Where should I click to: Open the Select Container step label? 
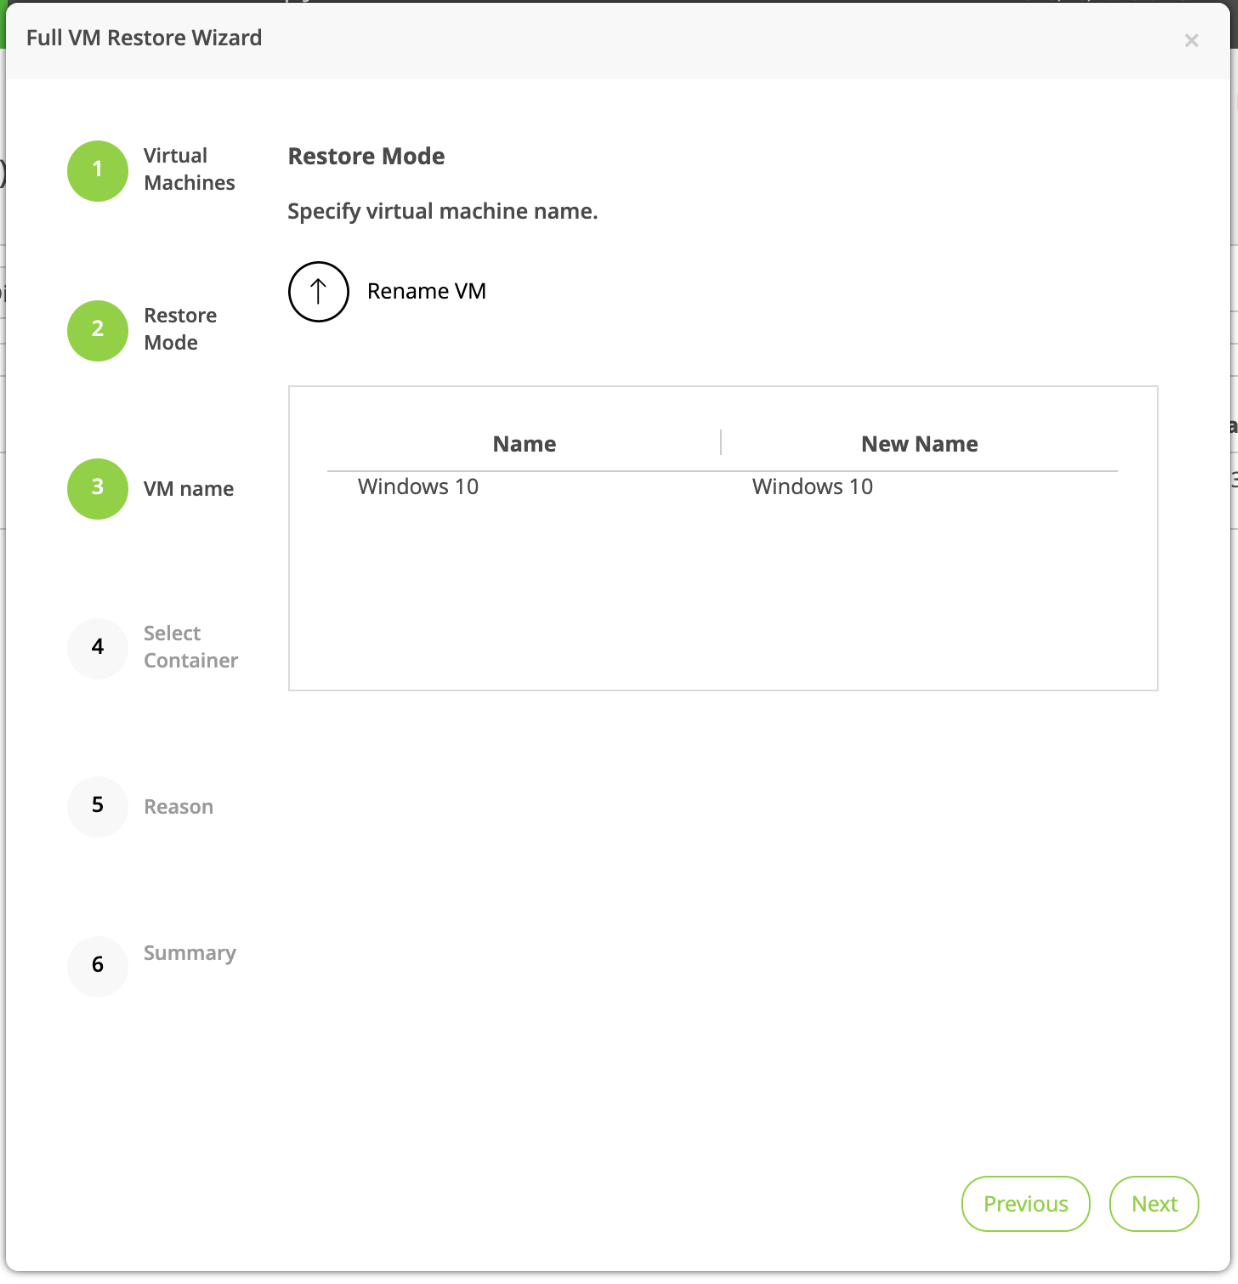click(x=190, y=647)
